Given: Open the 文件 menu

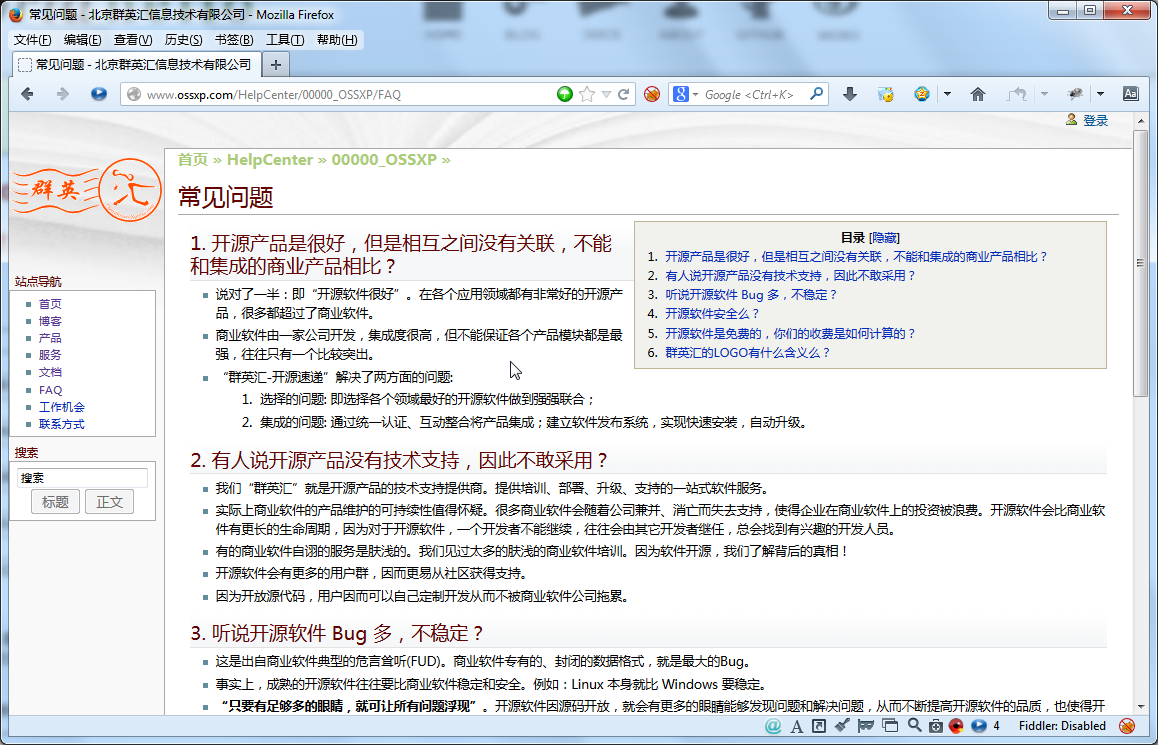Looking at the screenshot, I should 32,40.
